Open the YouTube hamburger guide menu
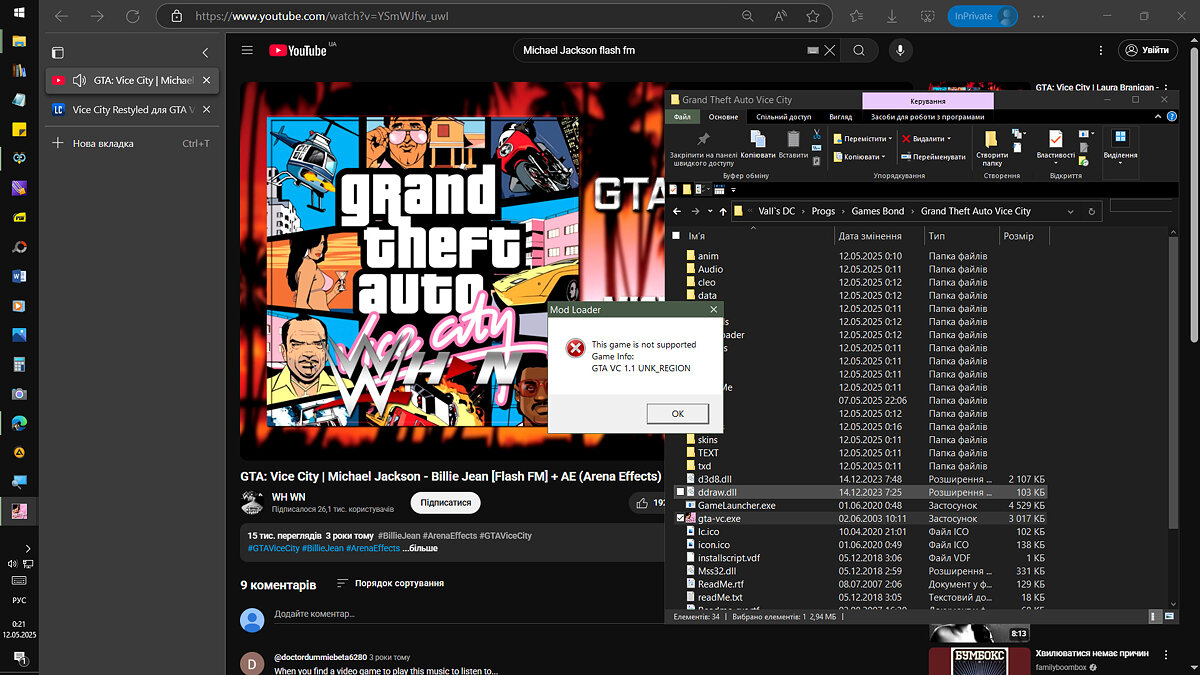Viewport: 1200px width, 675px height. coord(247,50)
